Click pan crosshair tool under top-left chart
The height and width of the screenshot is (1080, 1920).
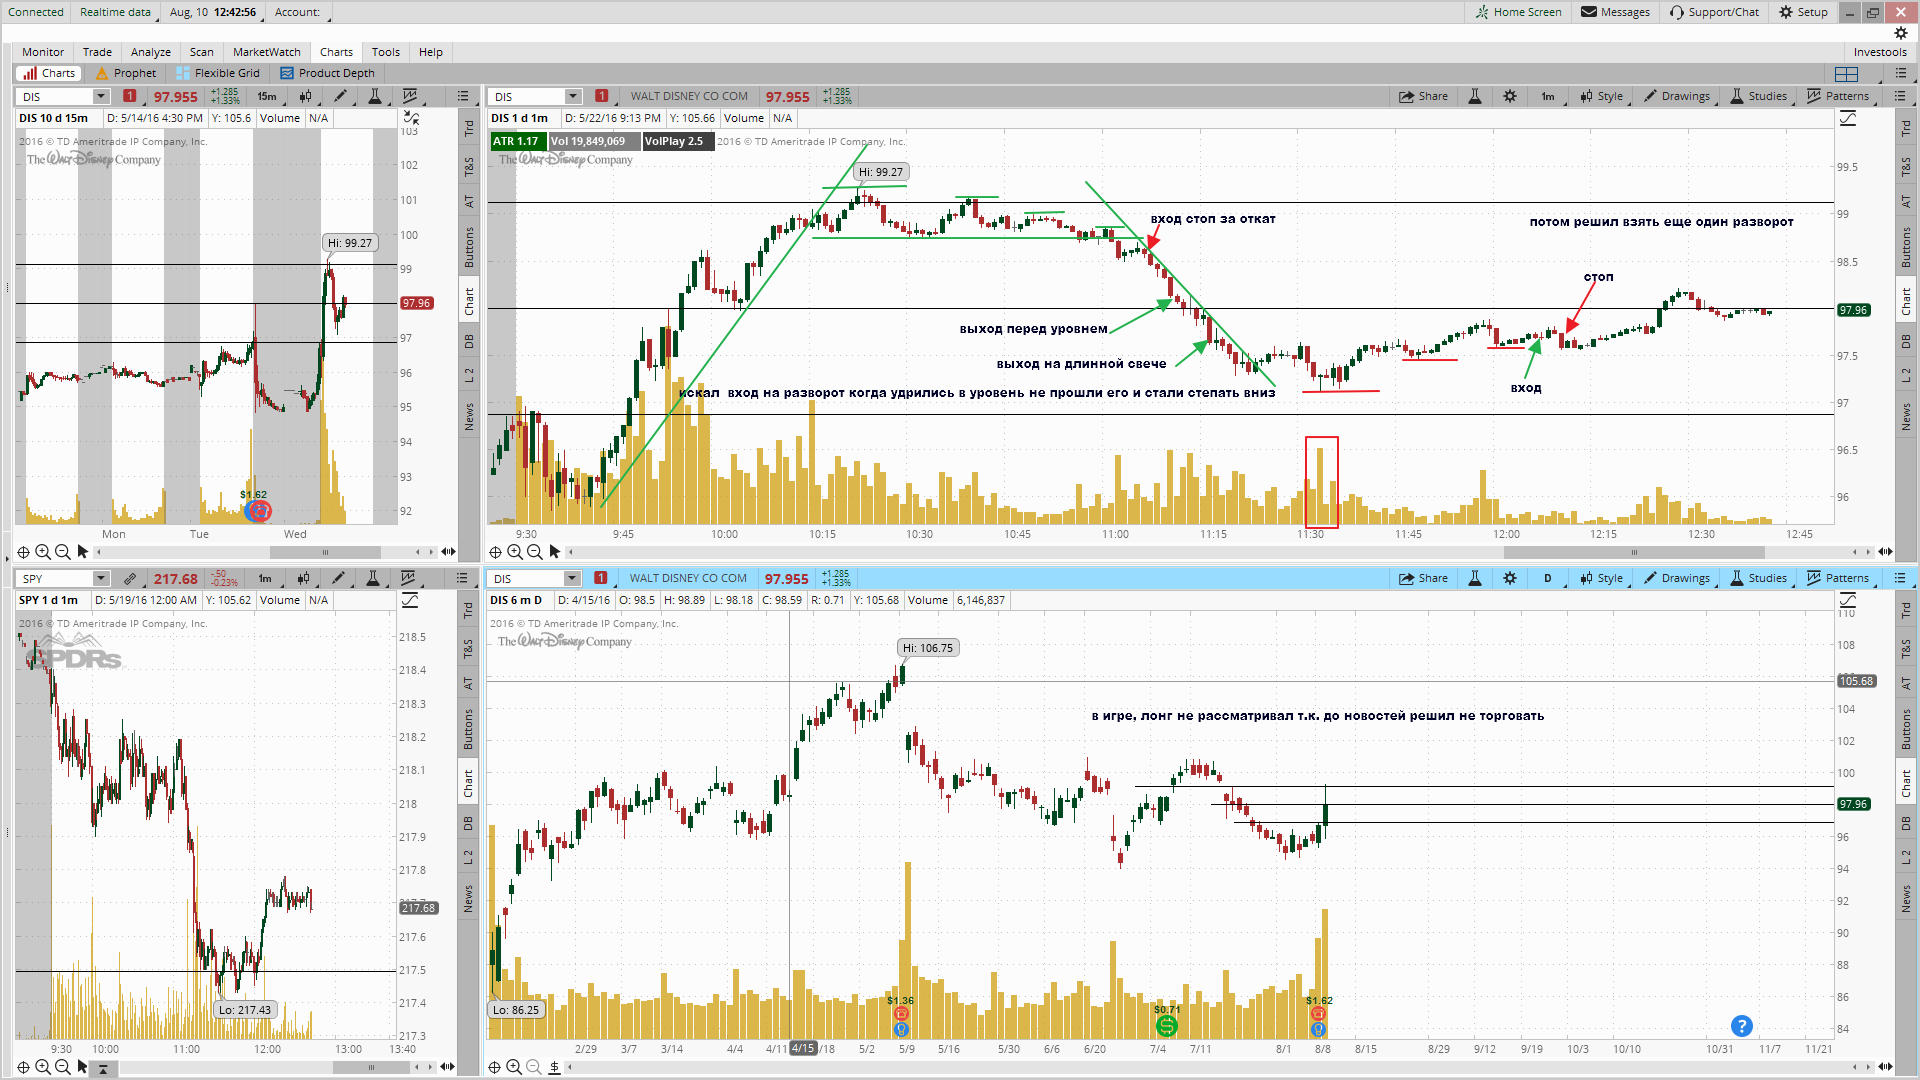(x=23, y=552)
